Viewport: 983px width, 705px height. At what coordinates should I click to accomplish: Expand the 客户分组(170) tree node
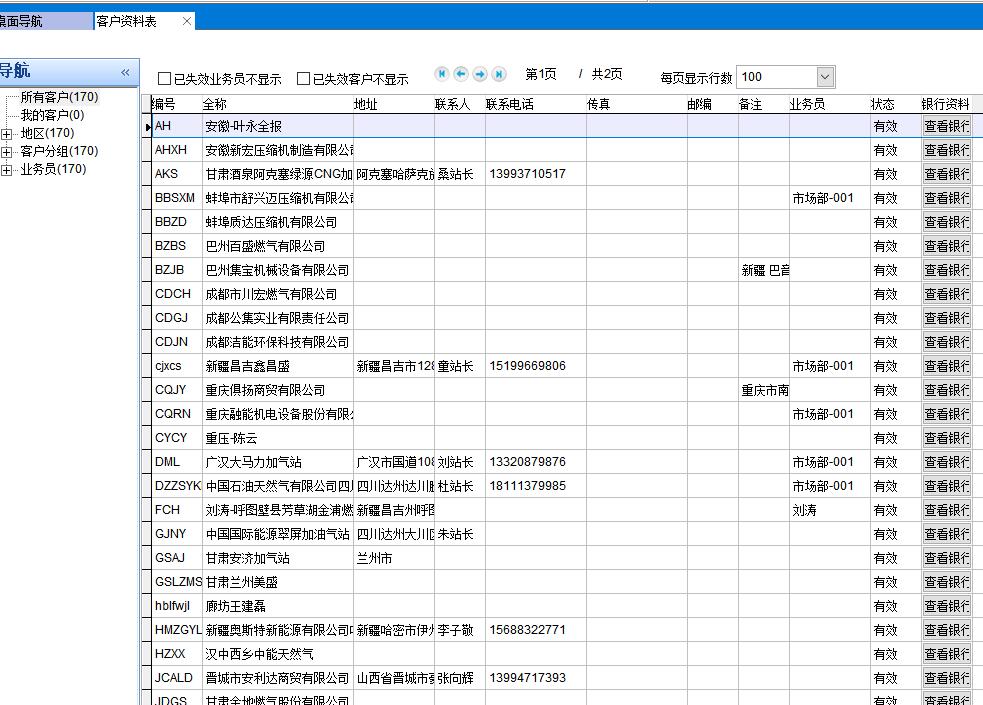(7, 152)
